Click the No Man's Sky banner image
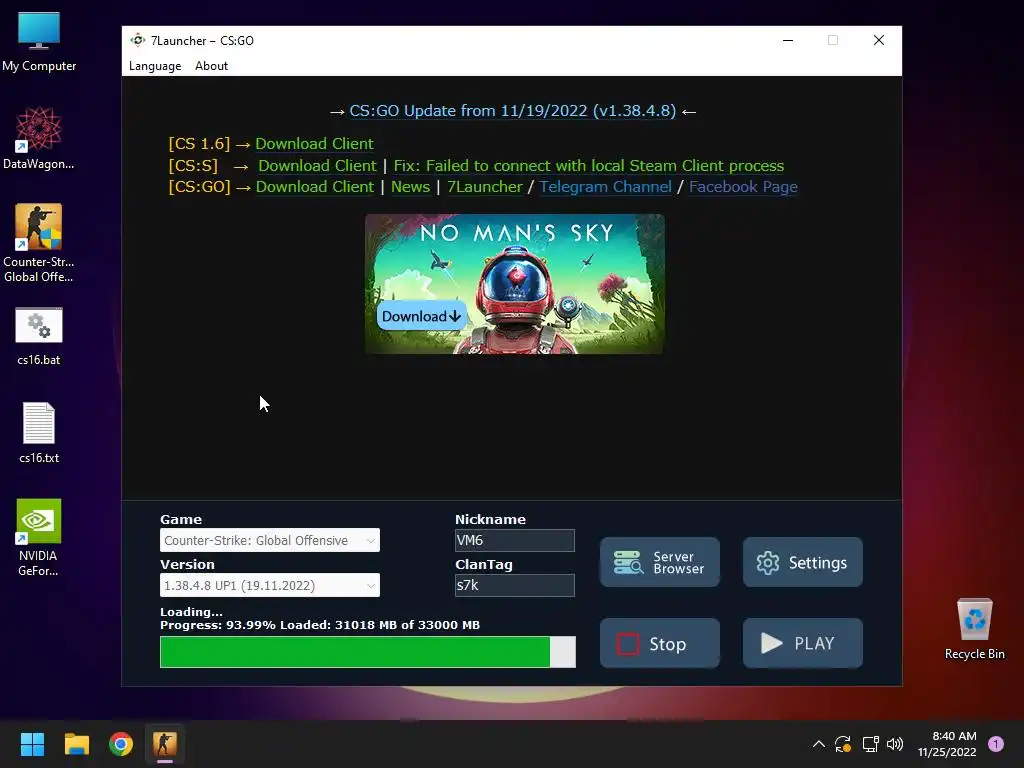 (x=515, y=284)
